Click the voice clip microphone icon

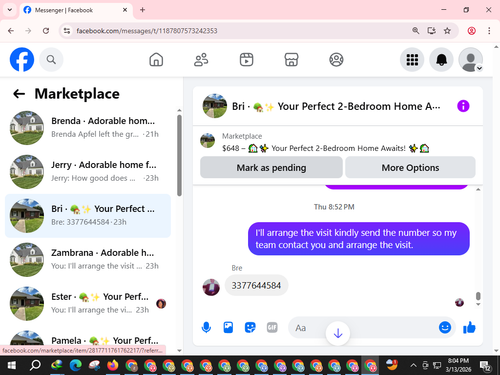pyautogui.click(x=206, y=327)
